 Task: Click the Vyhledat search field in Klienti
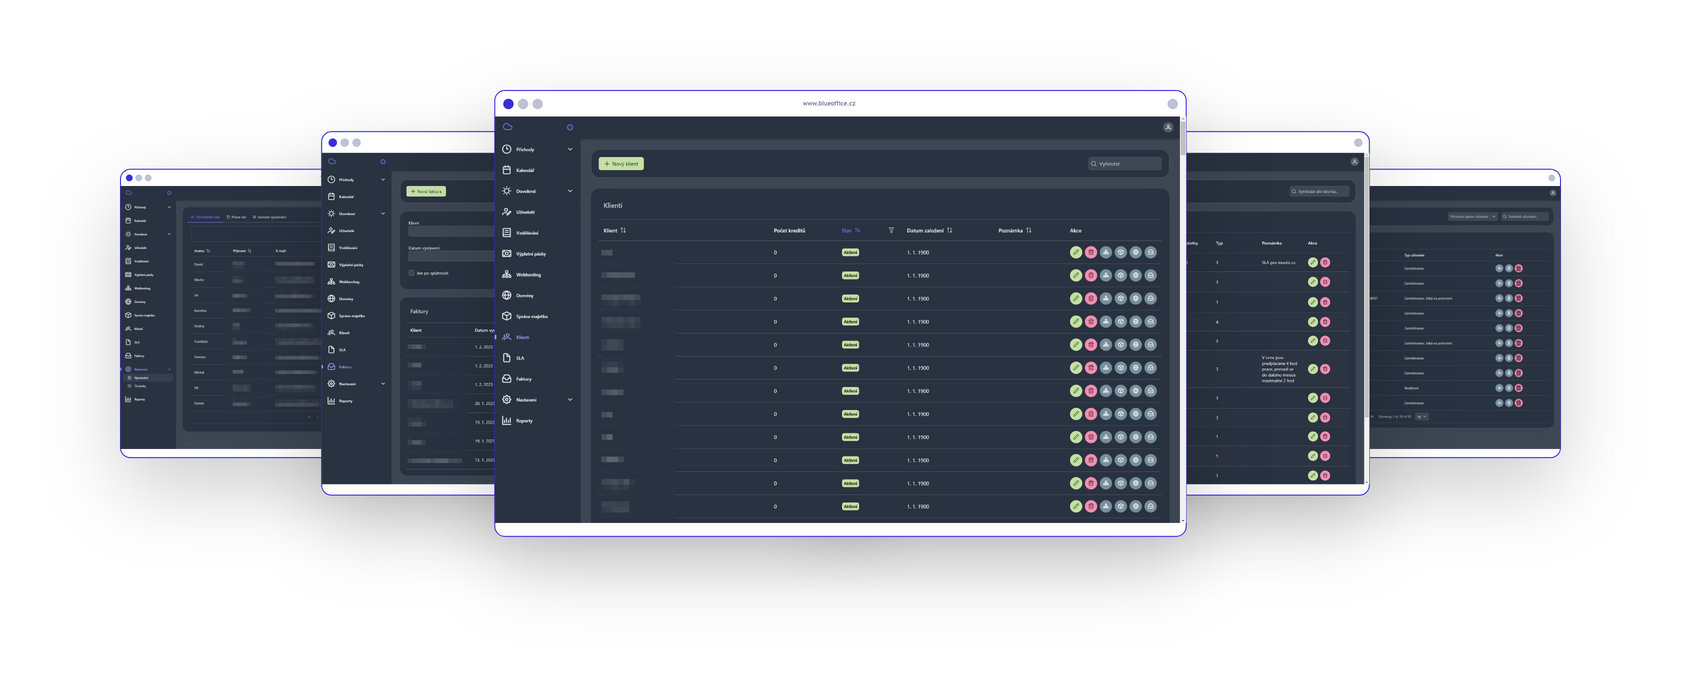click(1125, 164)
